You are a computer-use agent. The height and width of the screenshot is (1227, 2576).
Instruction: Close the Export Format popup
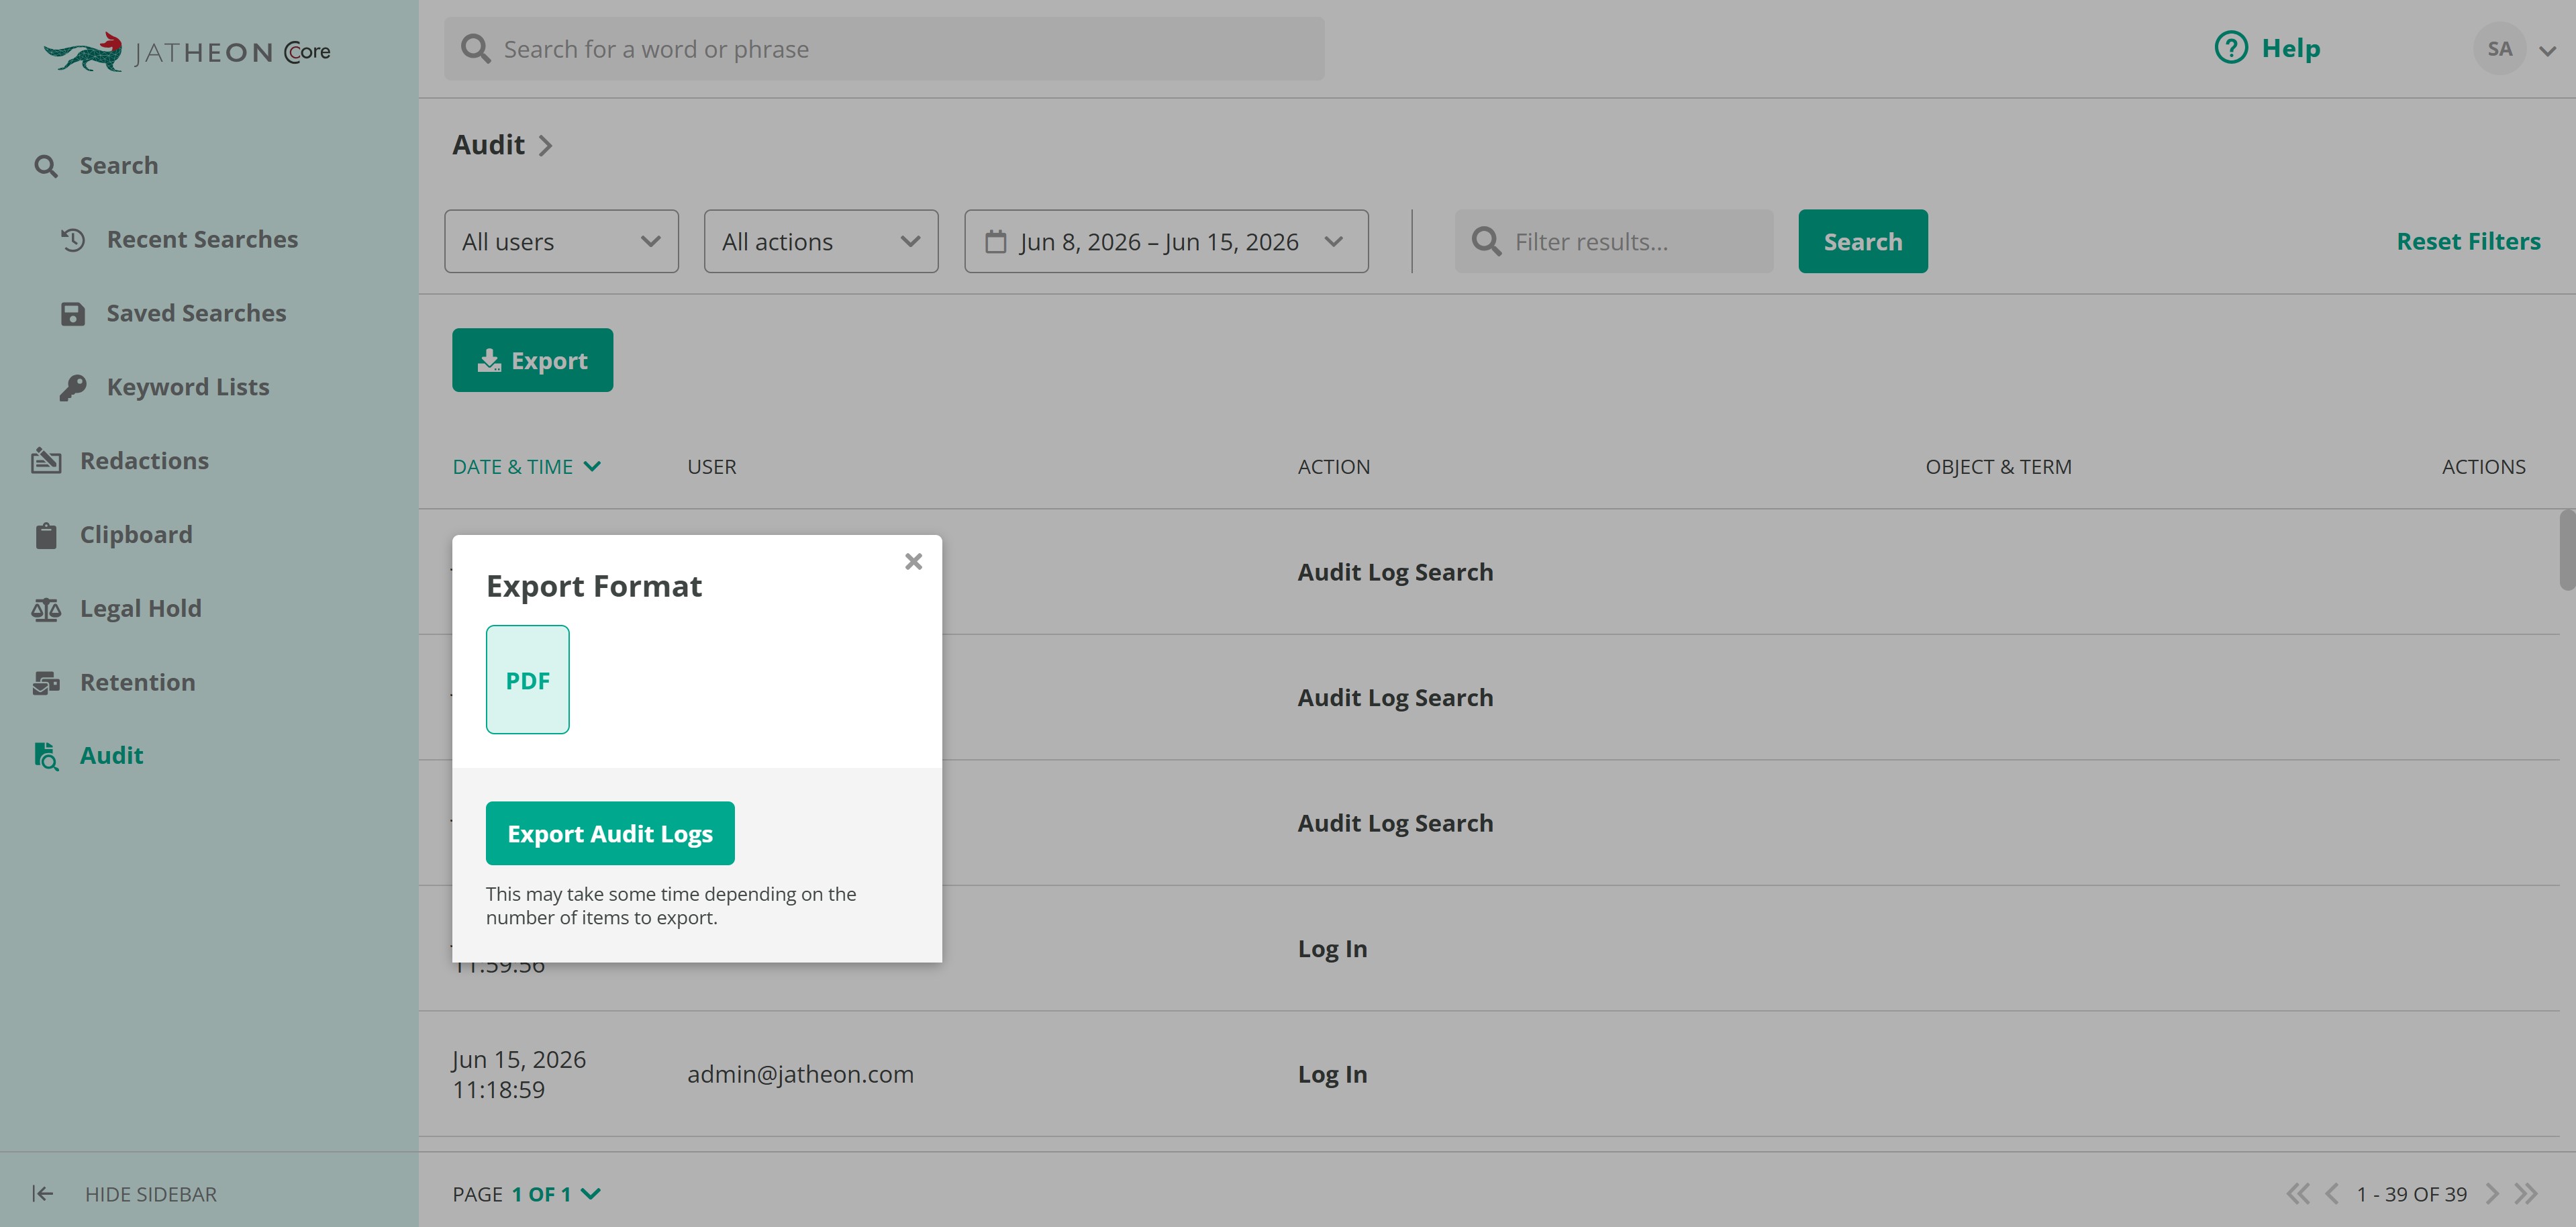913,561
